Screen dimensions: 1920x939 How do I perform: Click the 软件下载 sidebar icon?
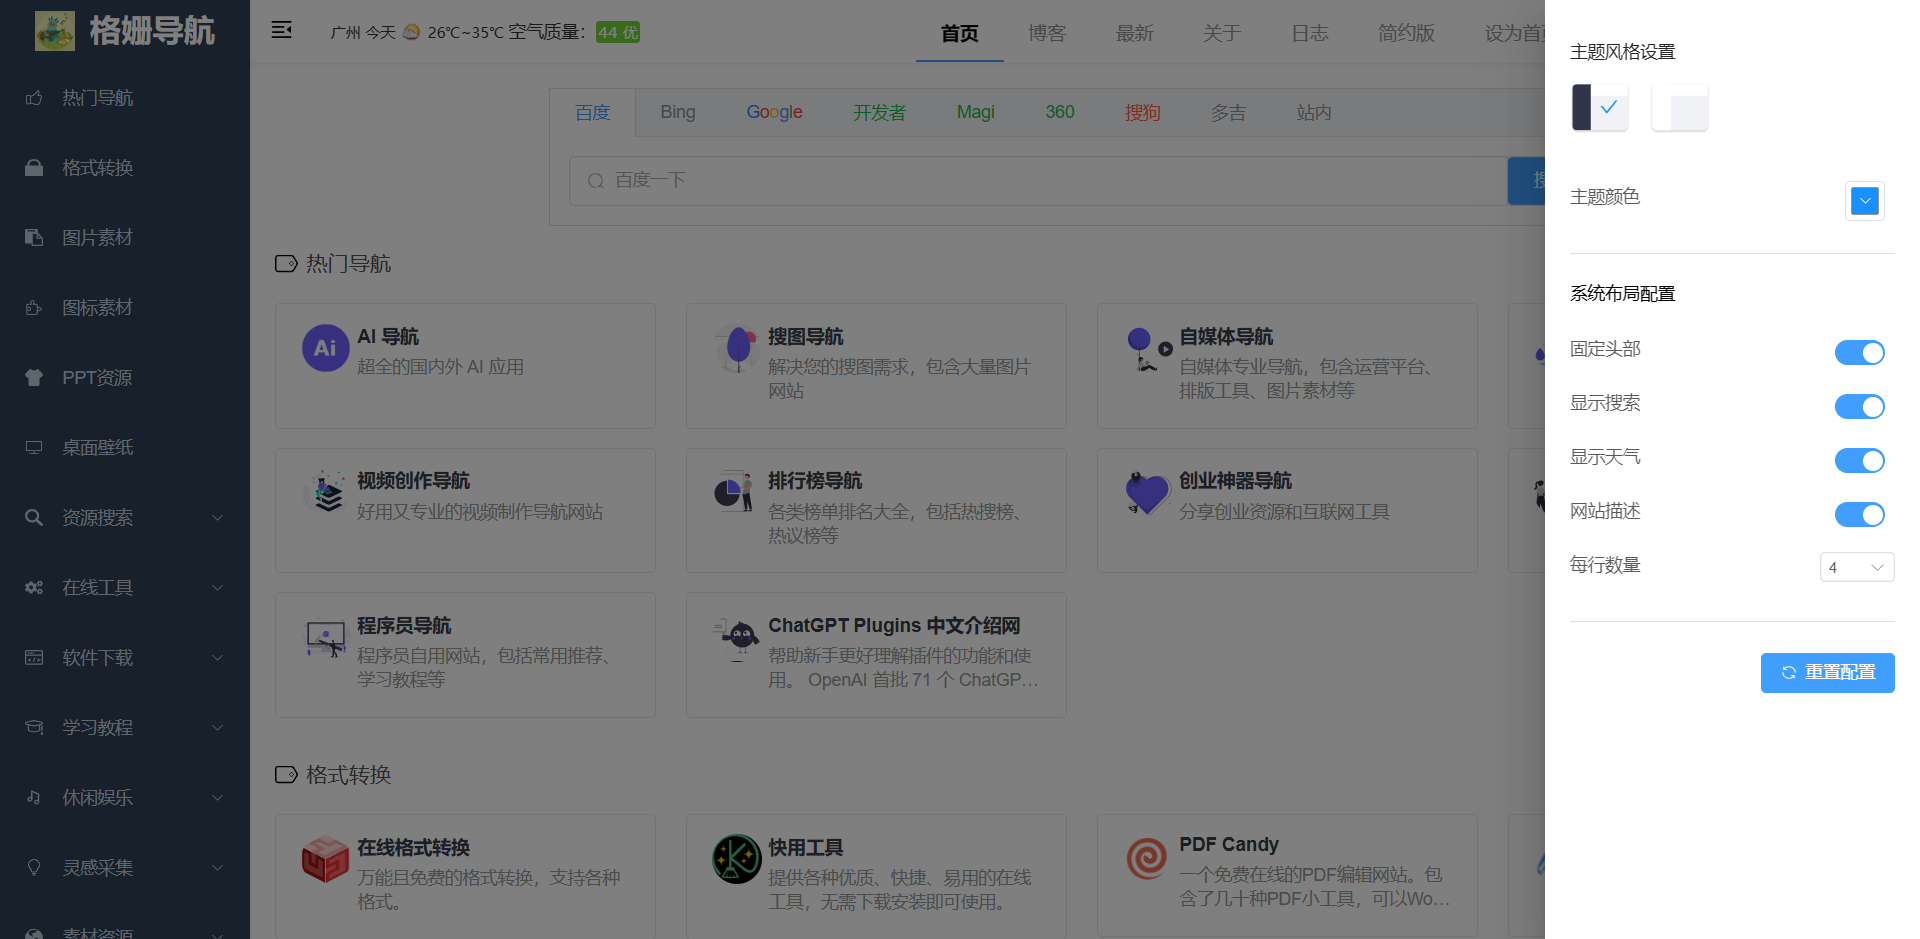(34, 658)
